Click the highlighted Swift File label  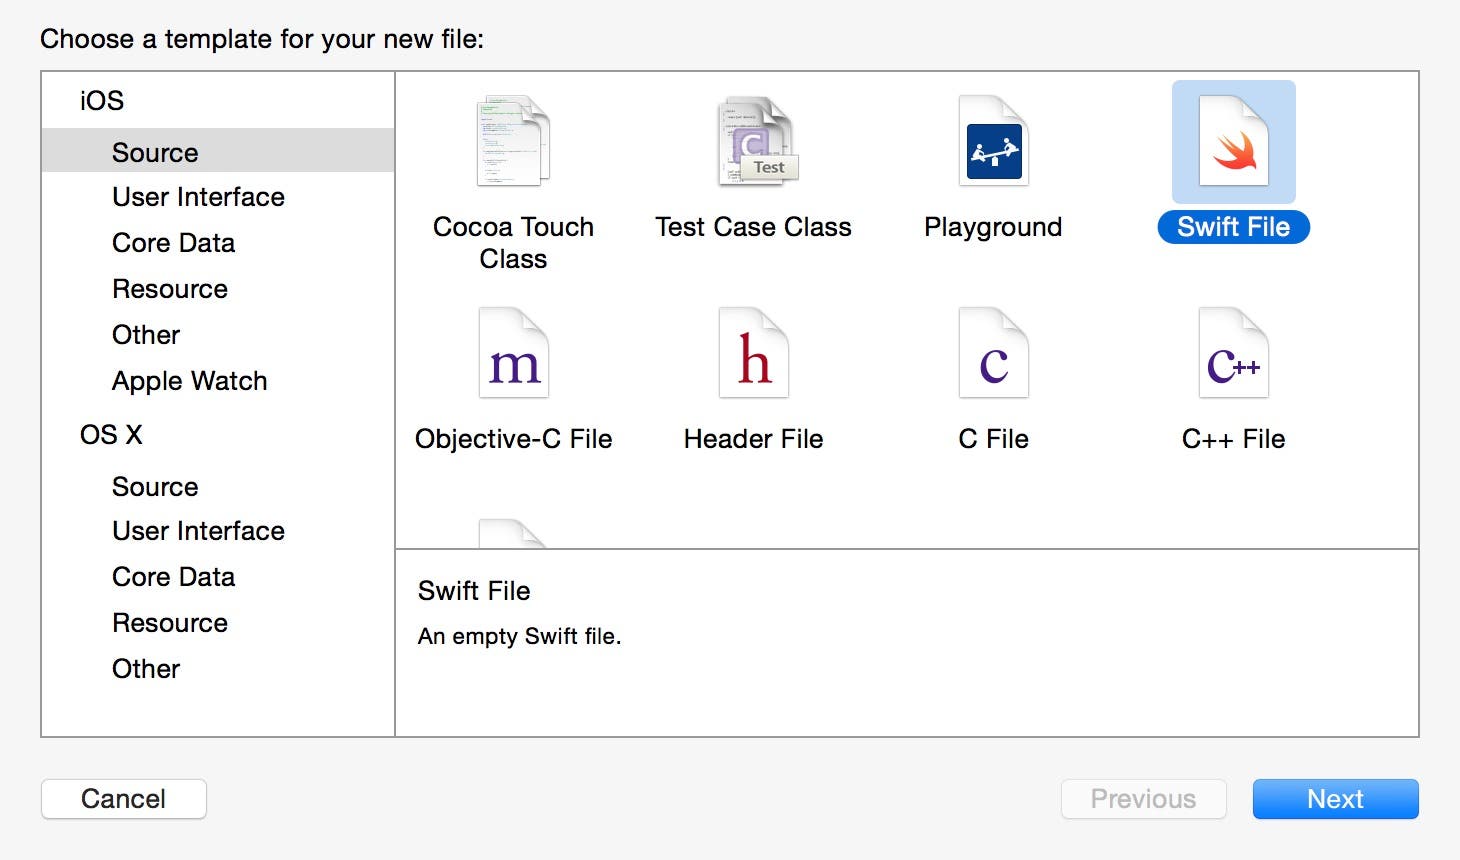[1233, 227]
